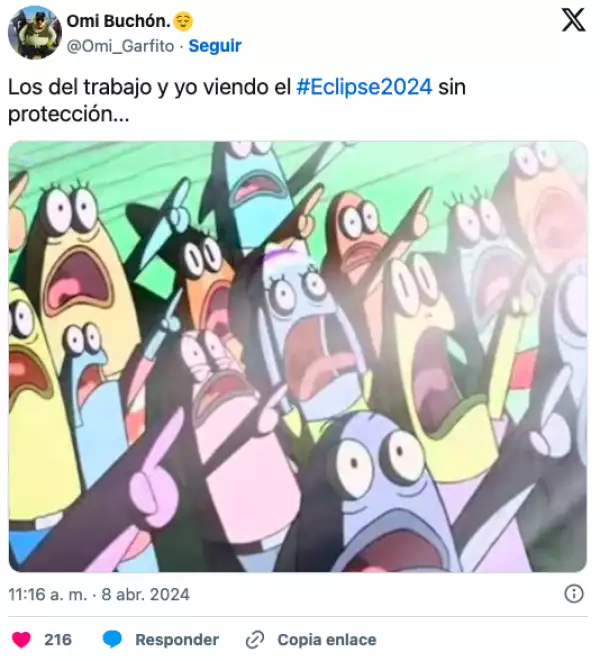This screenshot has height=661, width=600.
Task: Click the chain link icon
Action: 255,640
